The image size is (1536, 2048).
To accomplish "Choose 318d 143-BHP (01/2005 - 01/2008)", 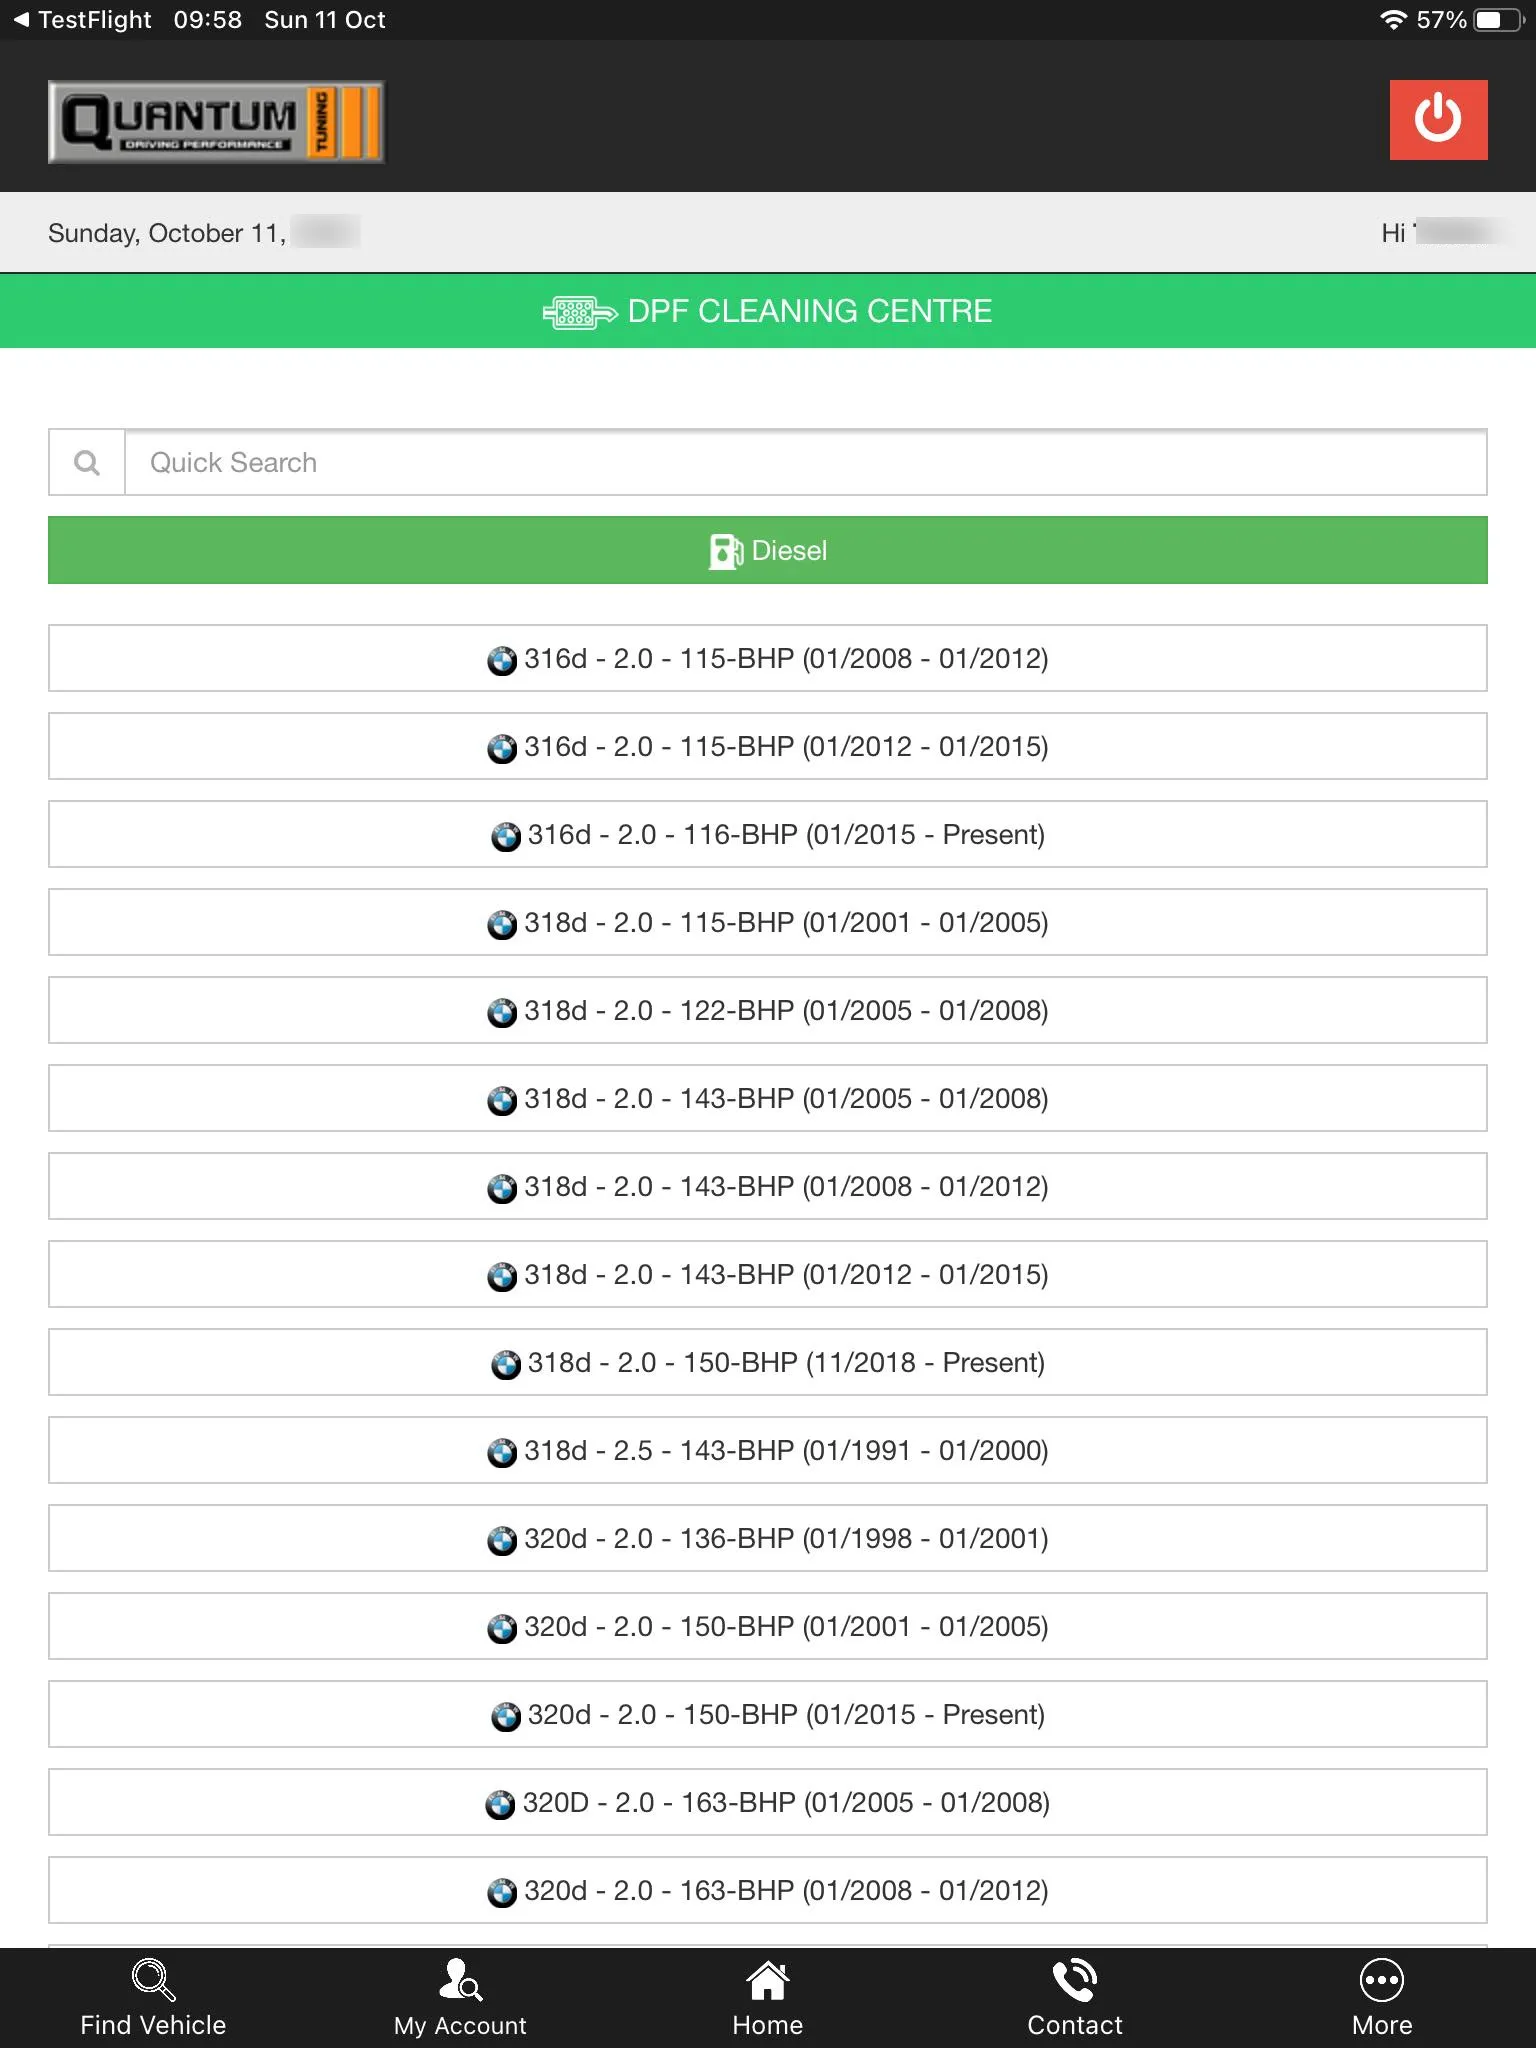I will [768, 1098].
